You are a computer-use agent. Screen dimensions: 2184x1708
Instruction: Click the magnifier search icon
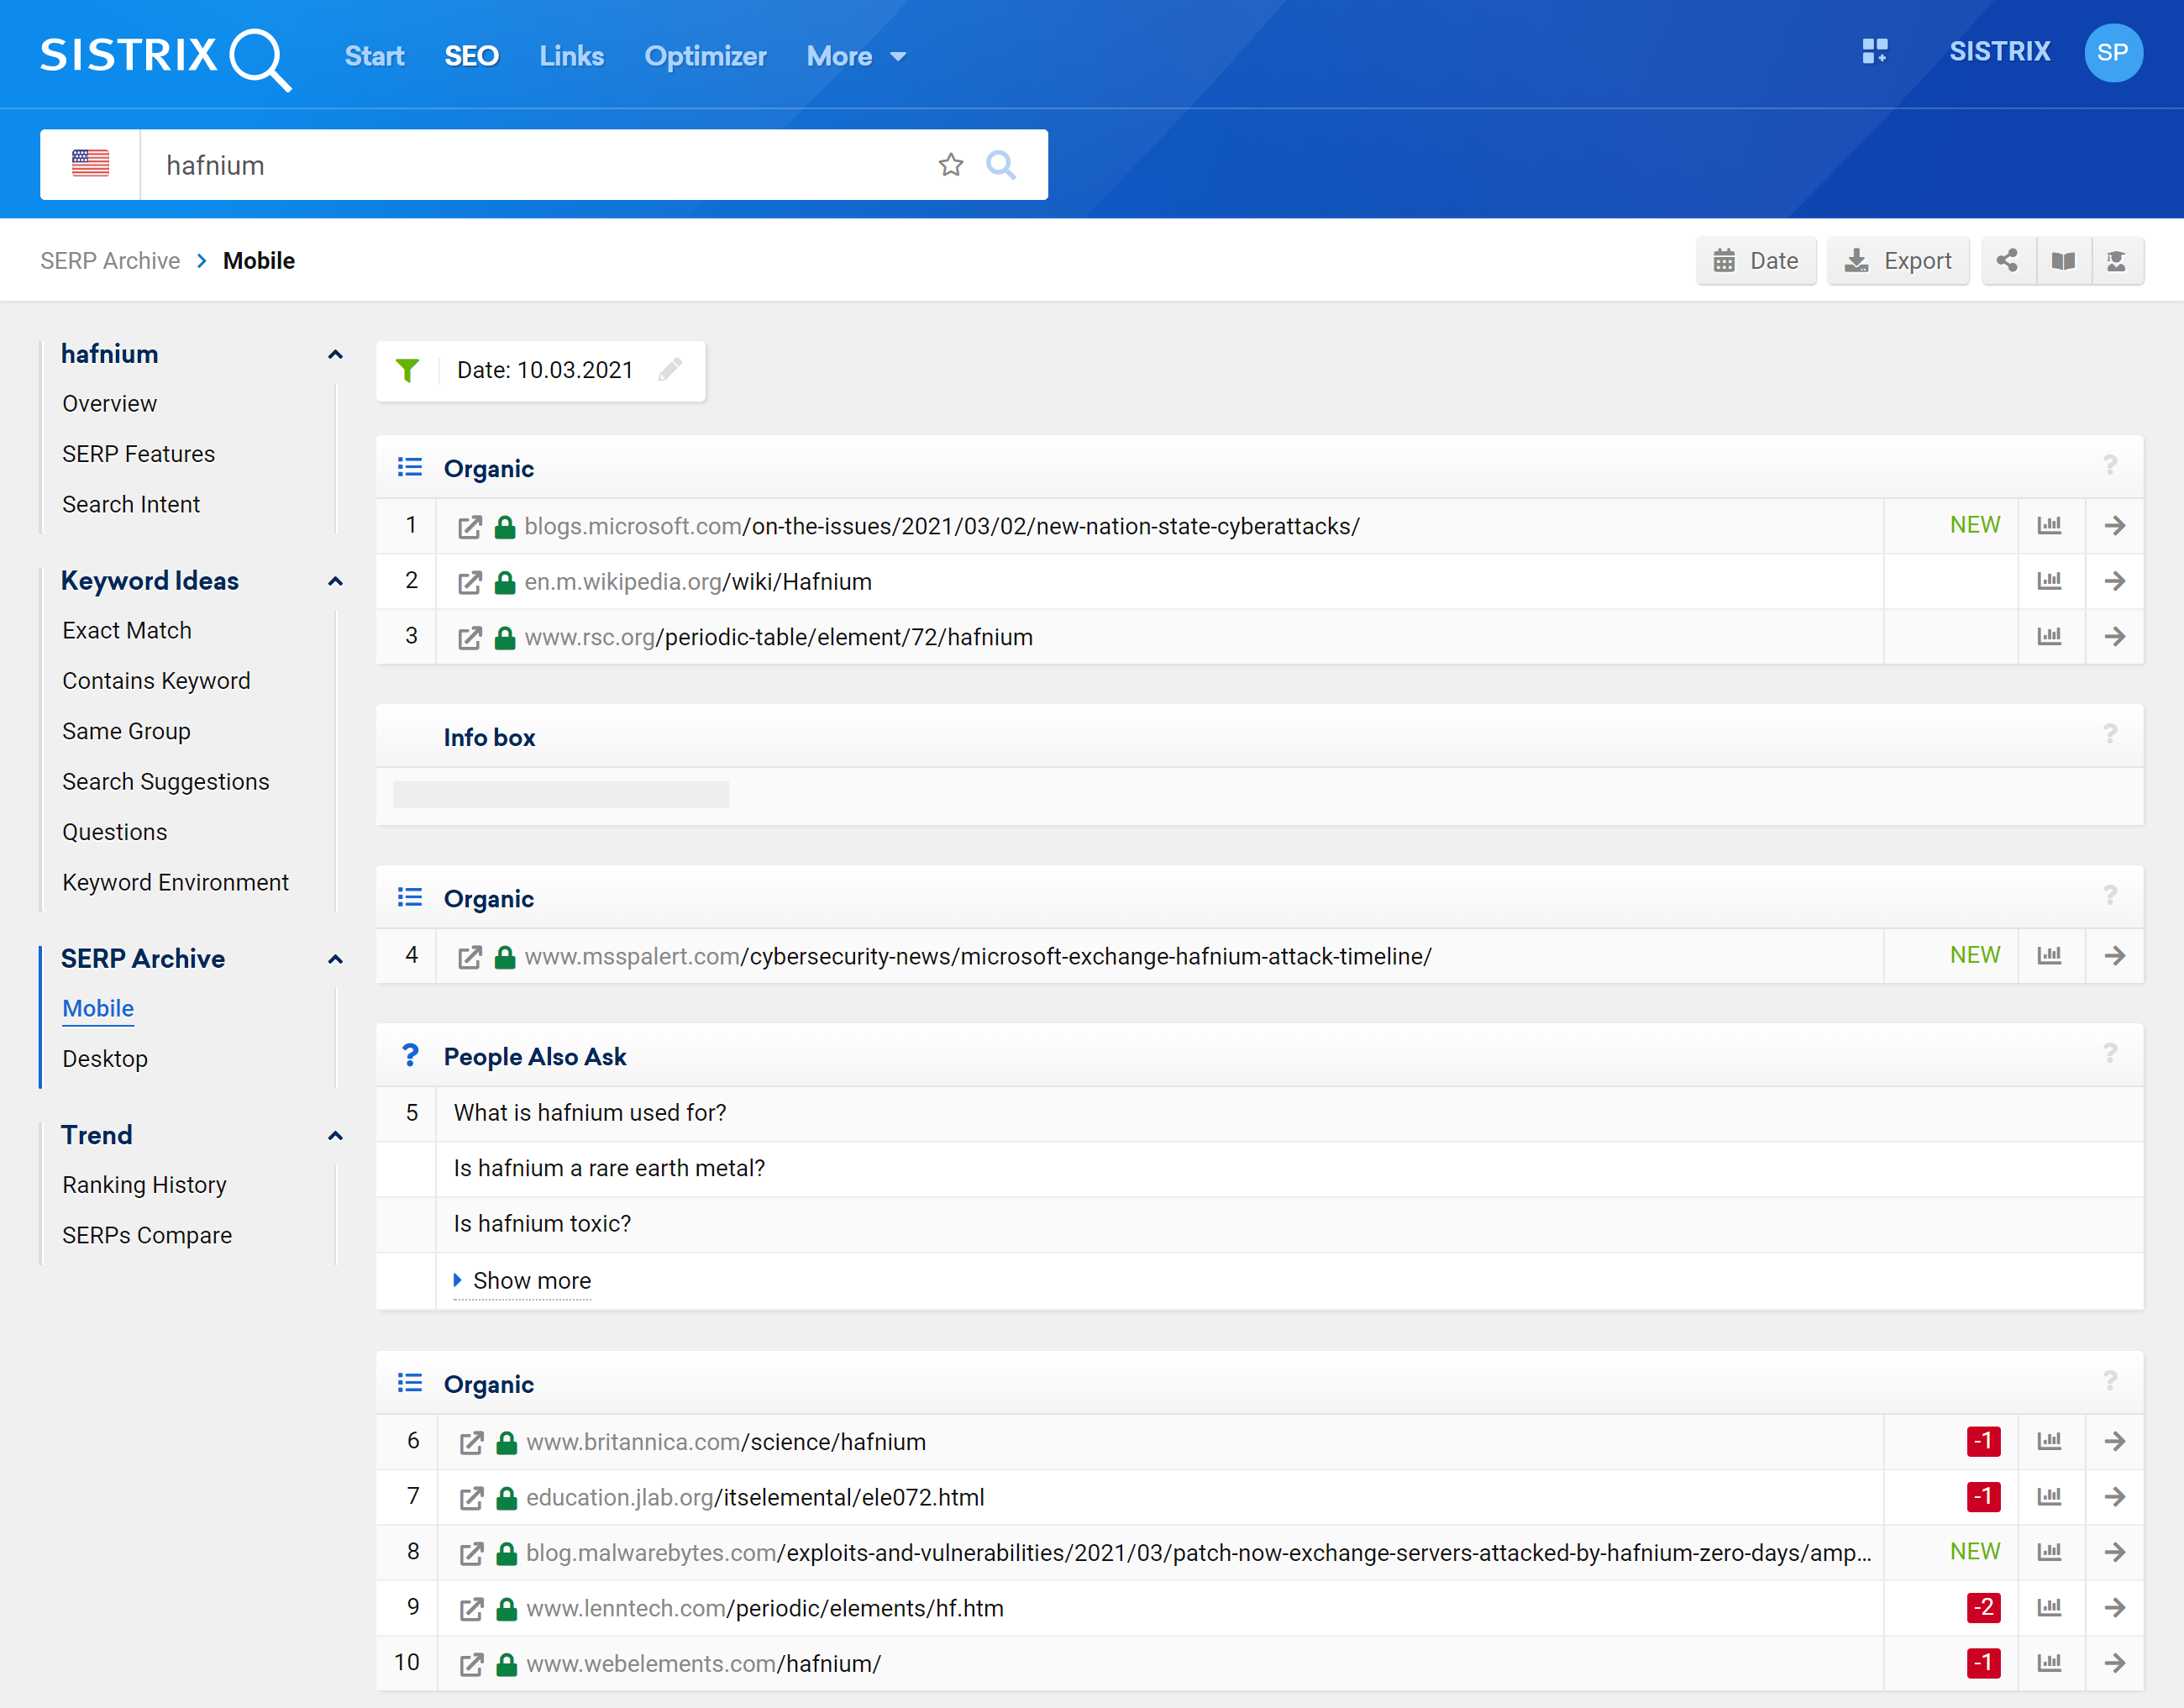[1001, 164]
